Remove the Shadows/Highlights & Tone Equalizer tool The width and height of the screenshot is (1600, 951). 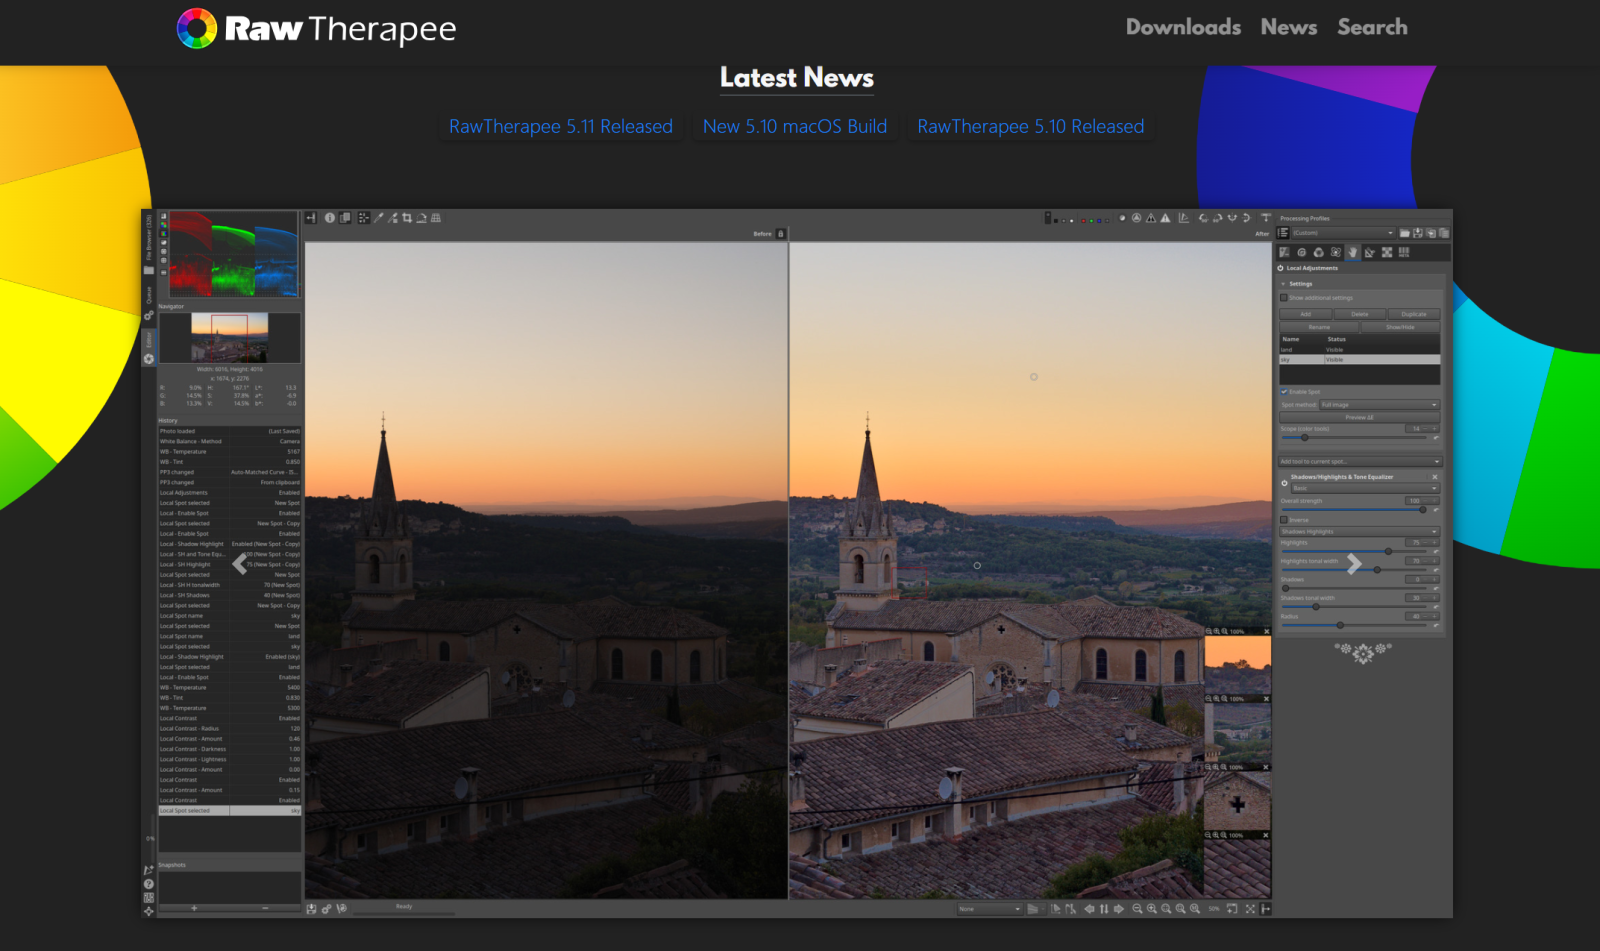pyautogui.click(x=1434, y=477)
